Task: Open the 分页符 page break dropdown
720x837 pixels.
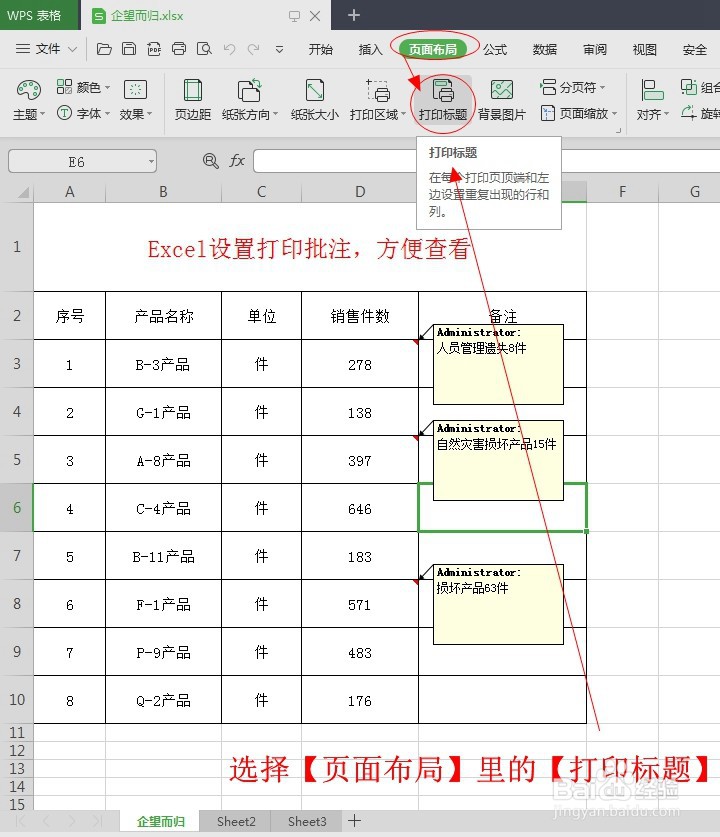Action: 573,87
